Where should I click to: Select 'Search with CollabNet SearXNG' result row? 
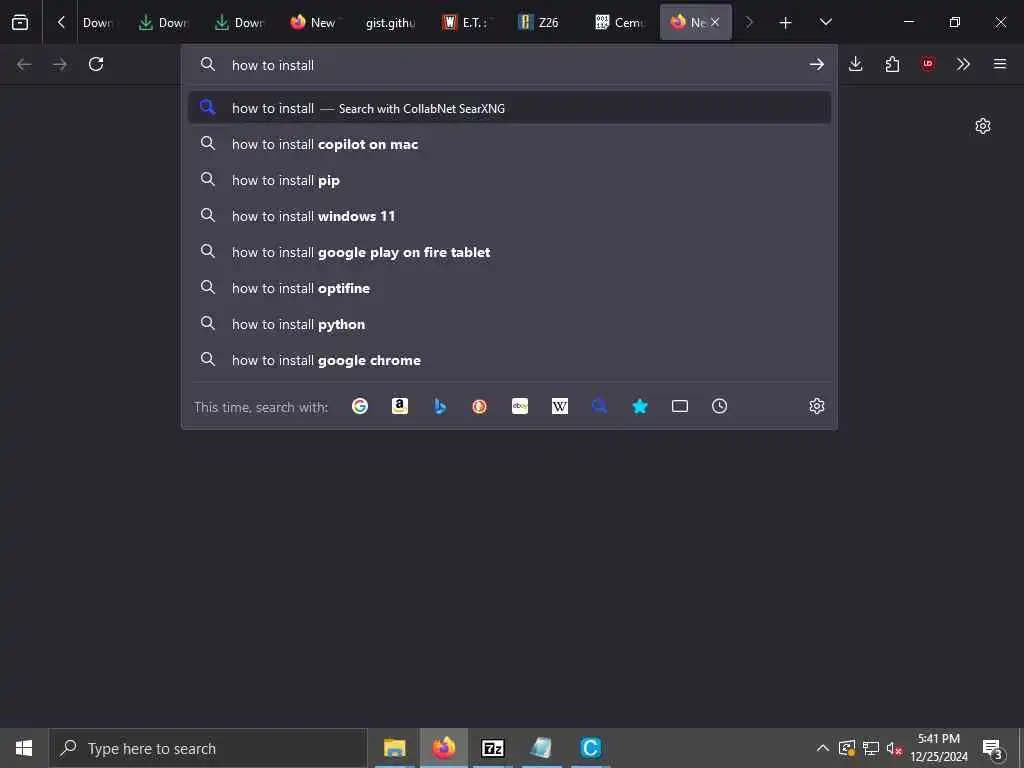(x=509, y=108)
